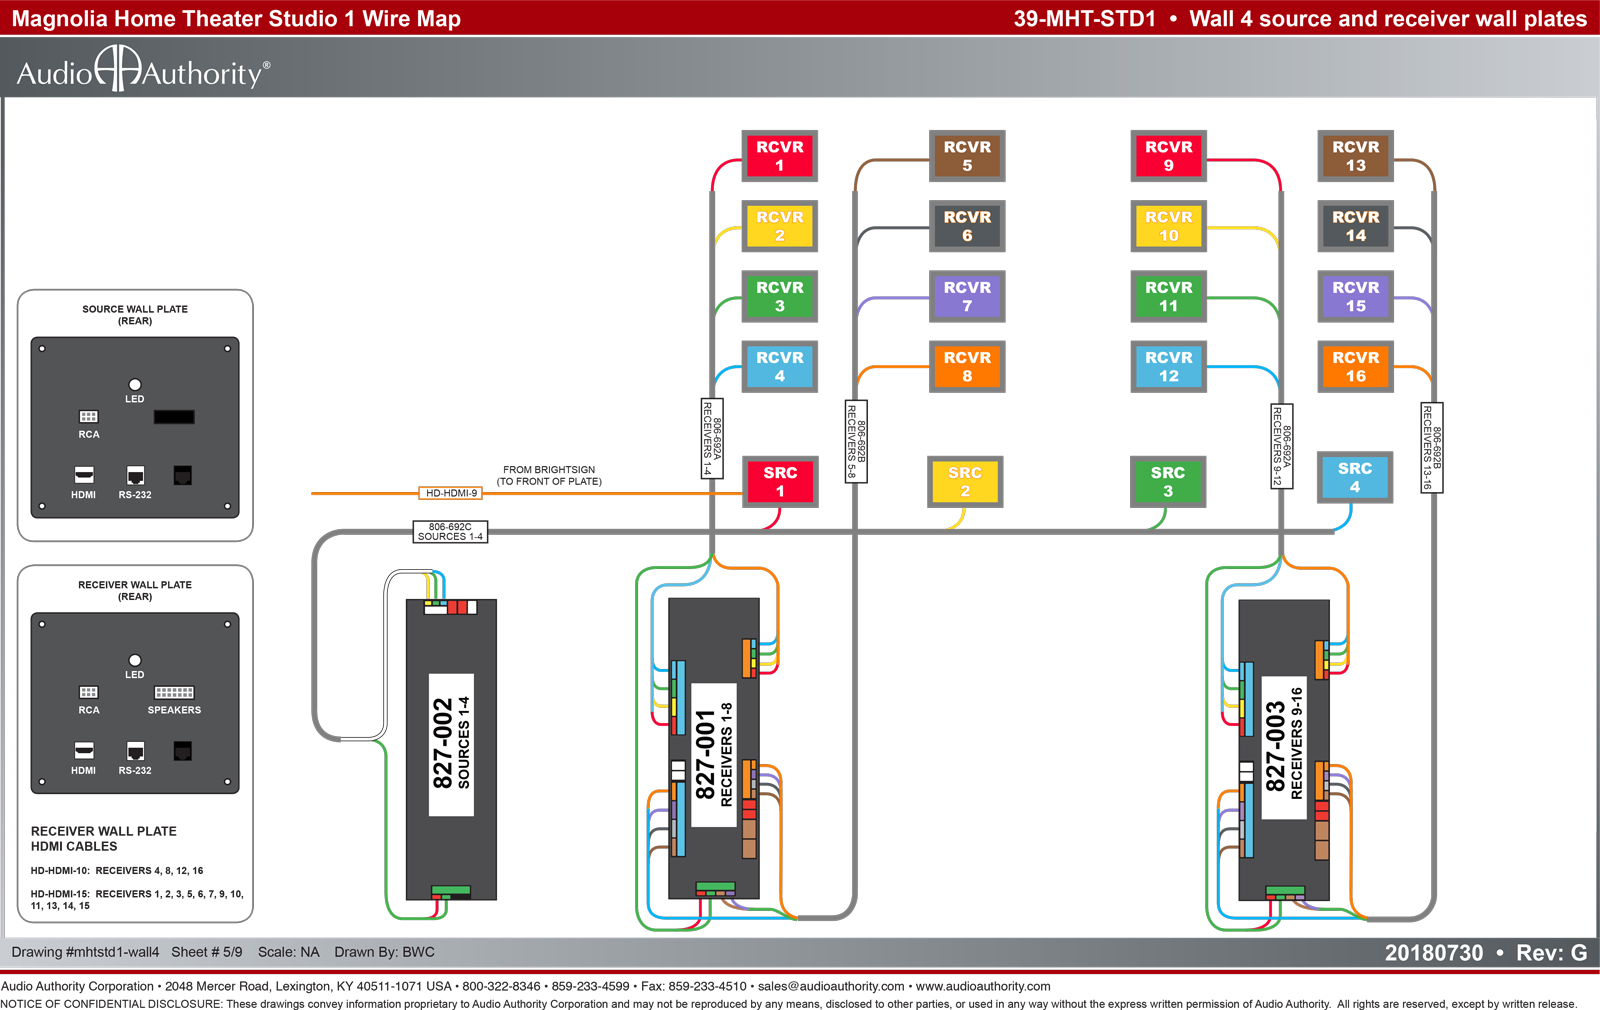Click the 827-003 Receivers 9-16 module label

click(1284, 747)
